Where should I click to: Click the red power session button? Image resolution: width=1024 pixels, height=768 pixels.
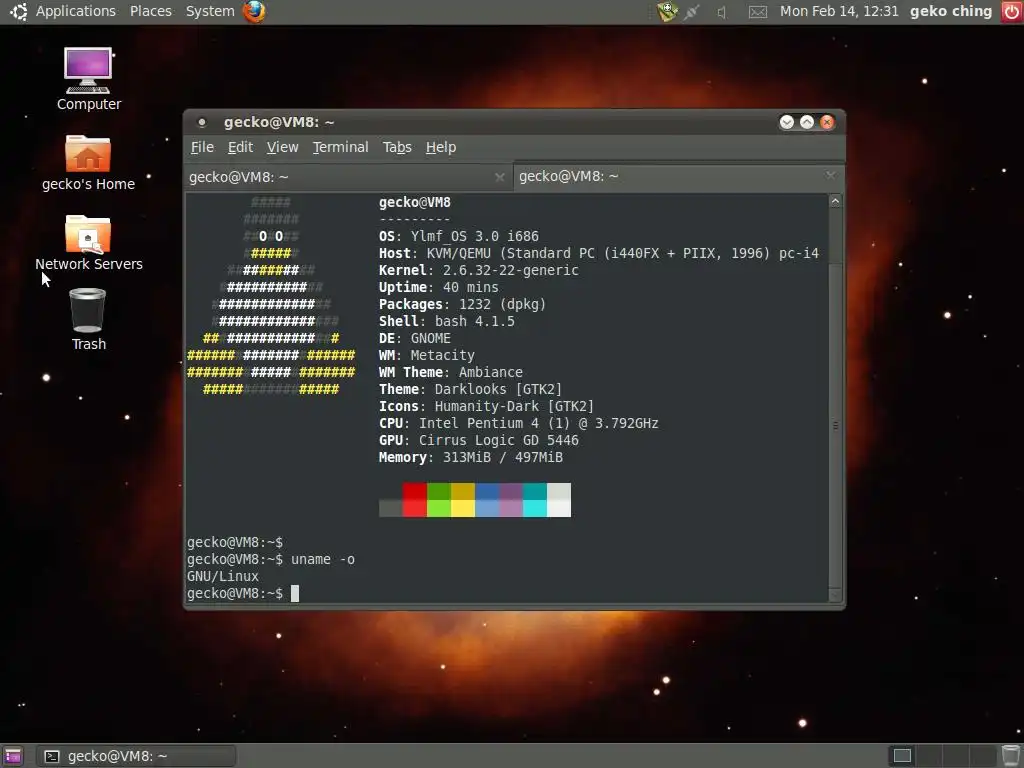click(x=1012, y=11)
